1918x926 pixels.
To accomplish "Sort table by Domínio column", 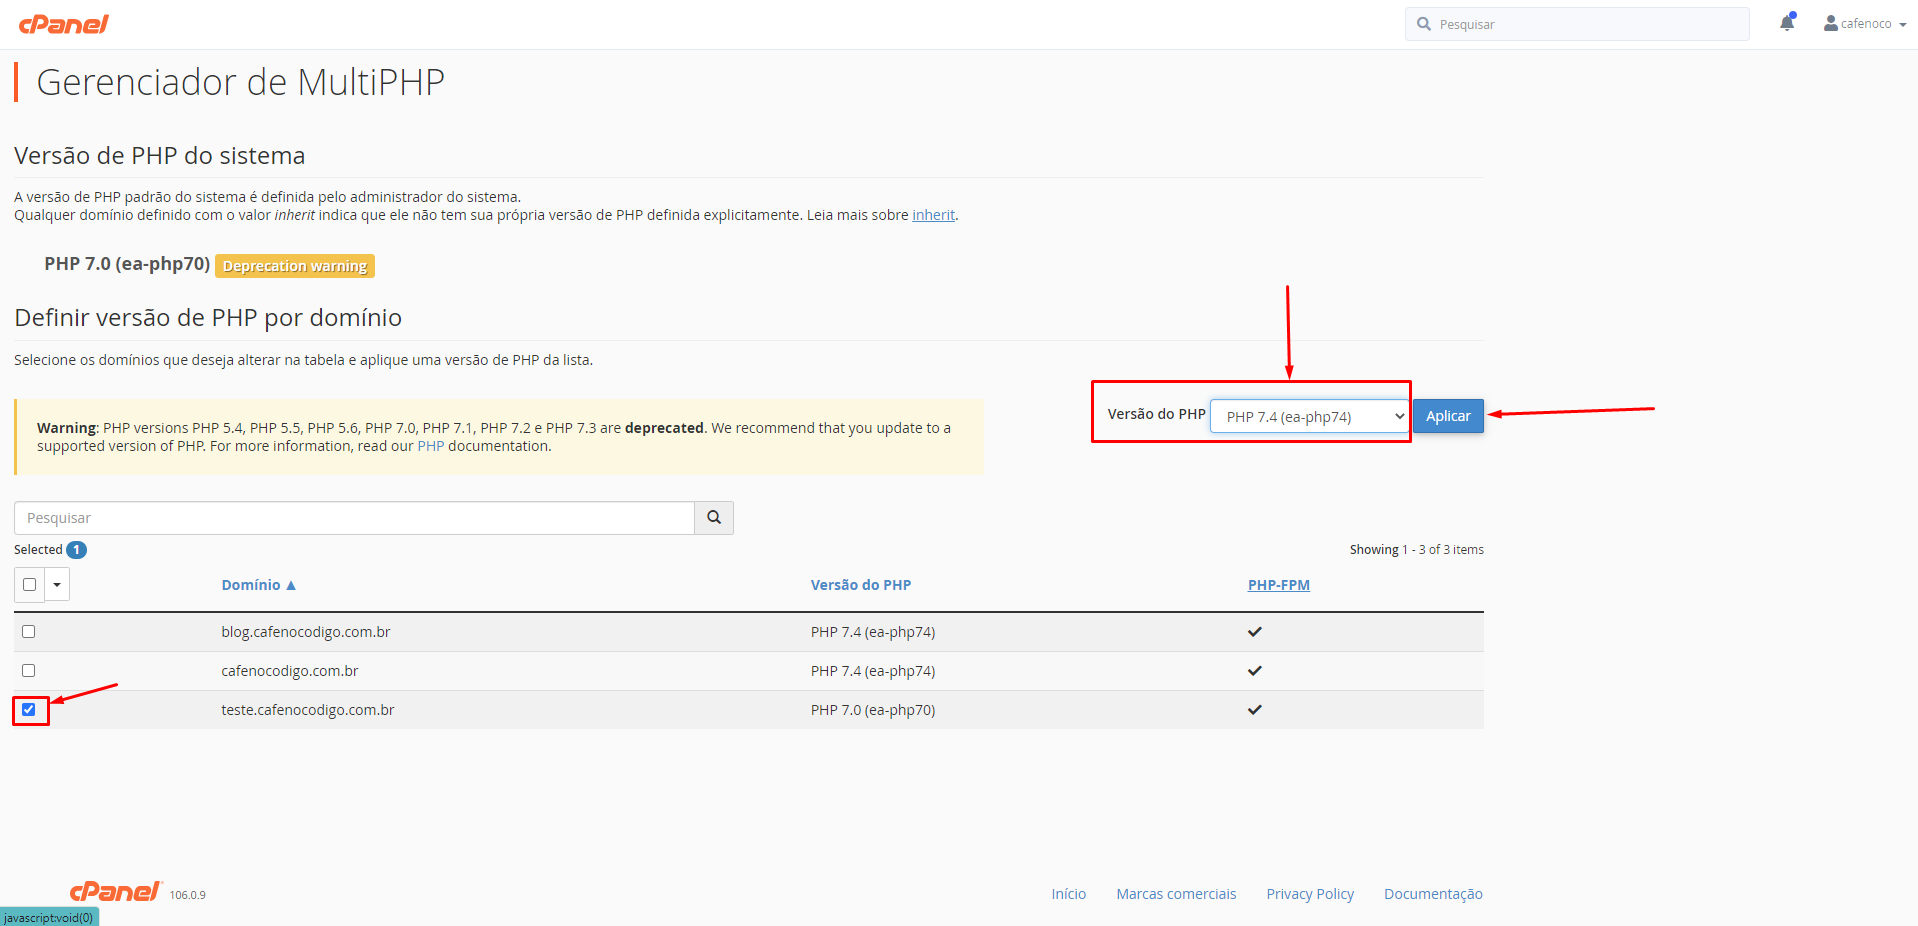I will [258, 585].
